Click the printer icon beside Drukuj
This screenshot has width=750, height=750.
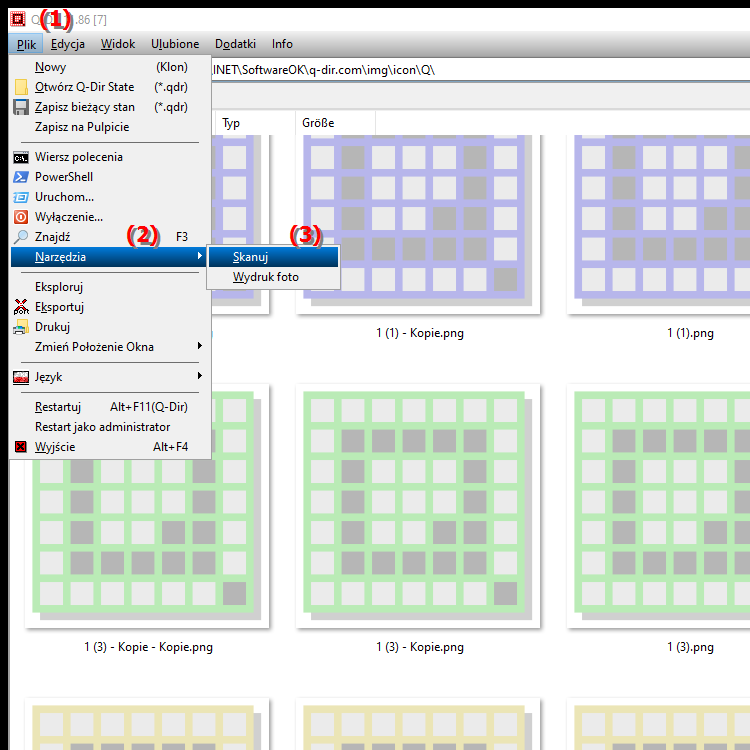21,327
